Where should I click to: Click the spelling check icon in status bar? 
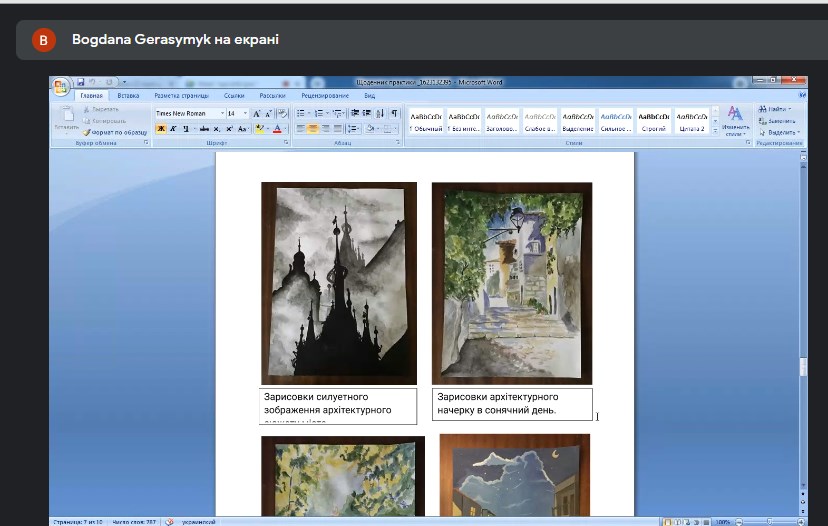(x=170, y=522)
